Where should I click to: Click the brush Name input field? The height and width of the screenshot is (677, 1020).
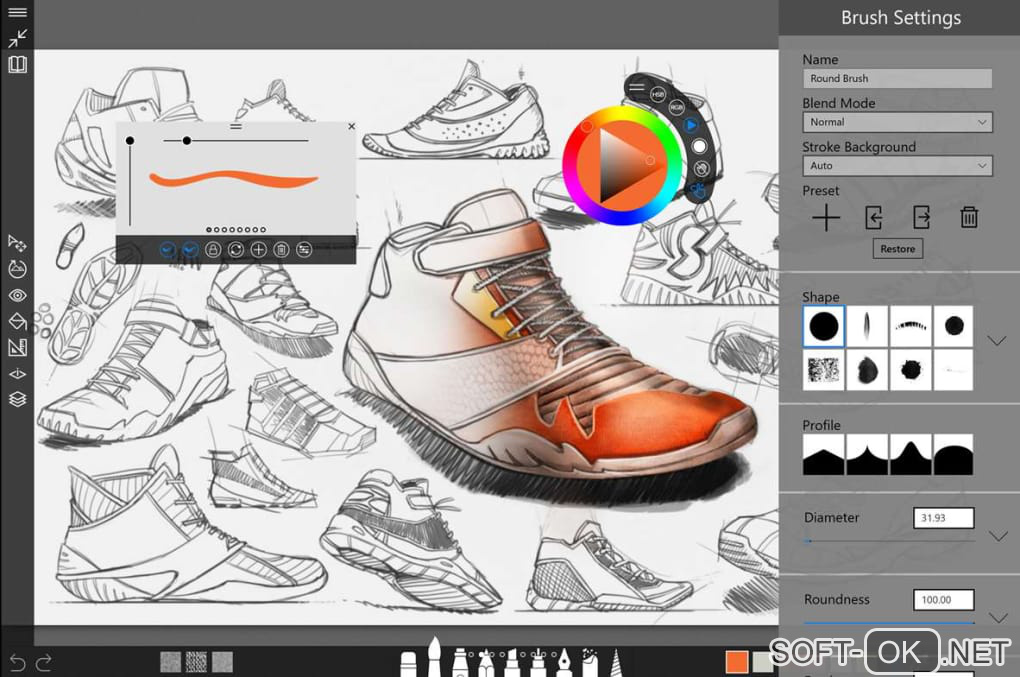(x=897, y=79)
